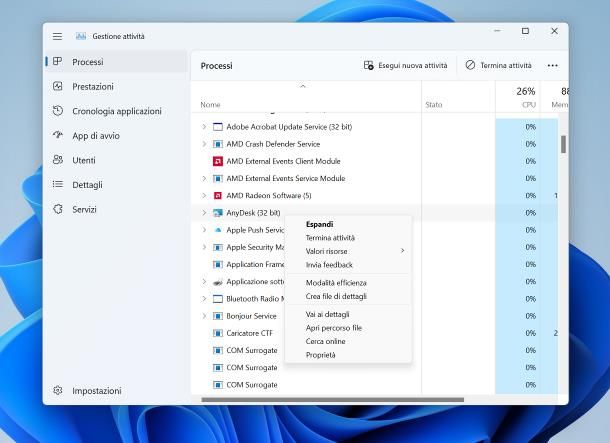Click the Adobe Acrobat Update Service icon
The width and height of the screenshot is (610, 443).
pos(218,127)
